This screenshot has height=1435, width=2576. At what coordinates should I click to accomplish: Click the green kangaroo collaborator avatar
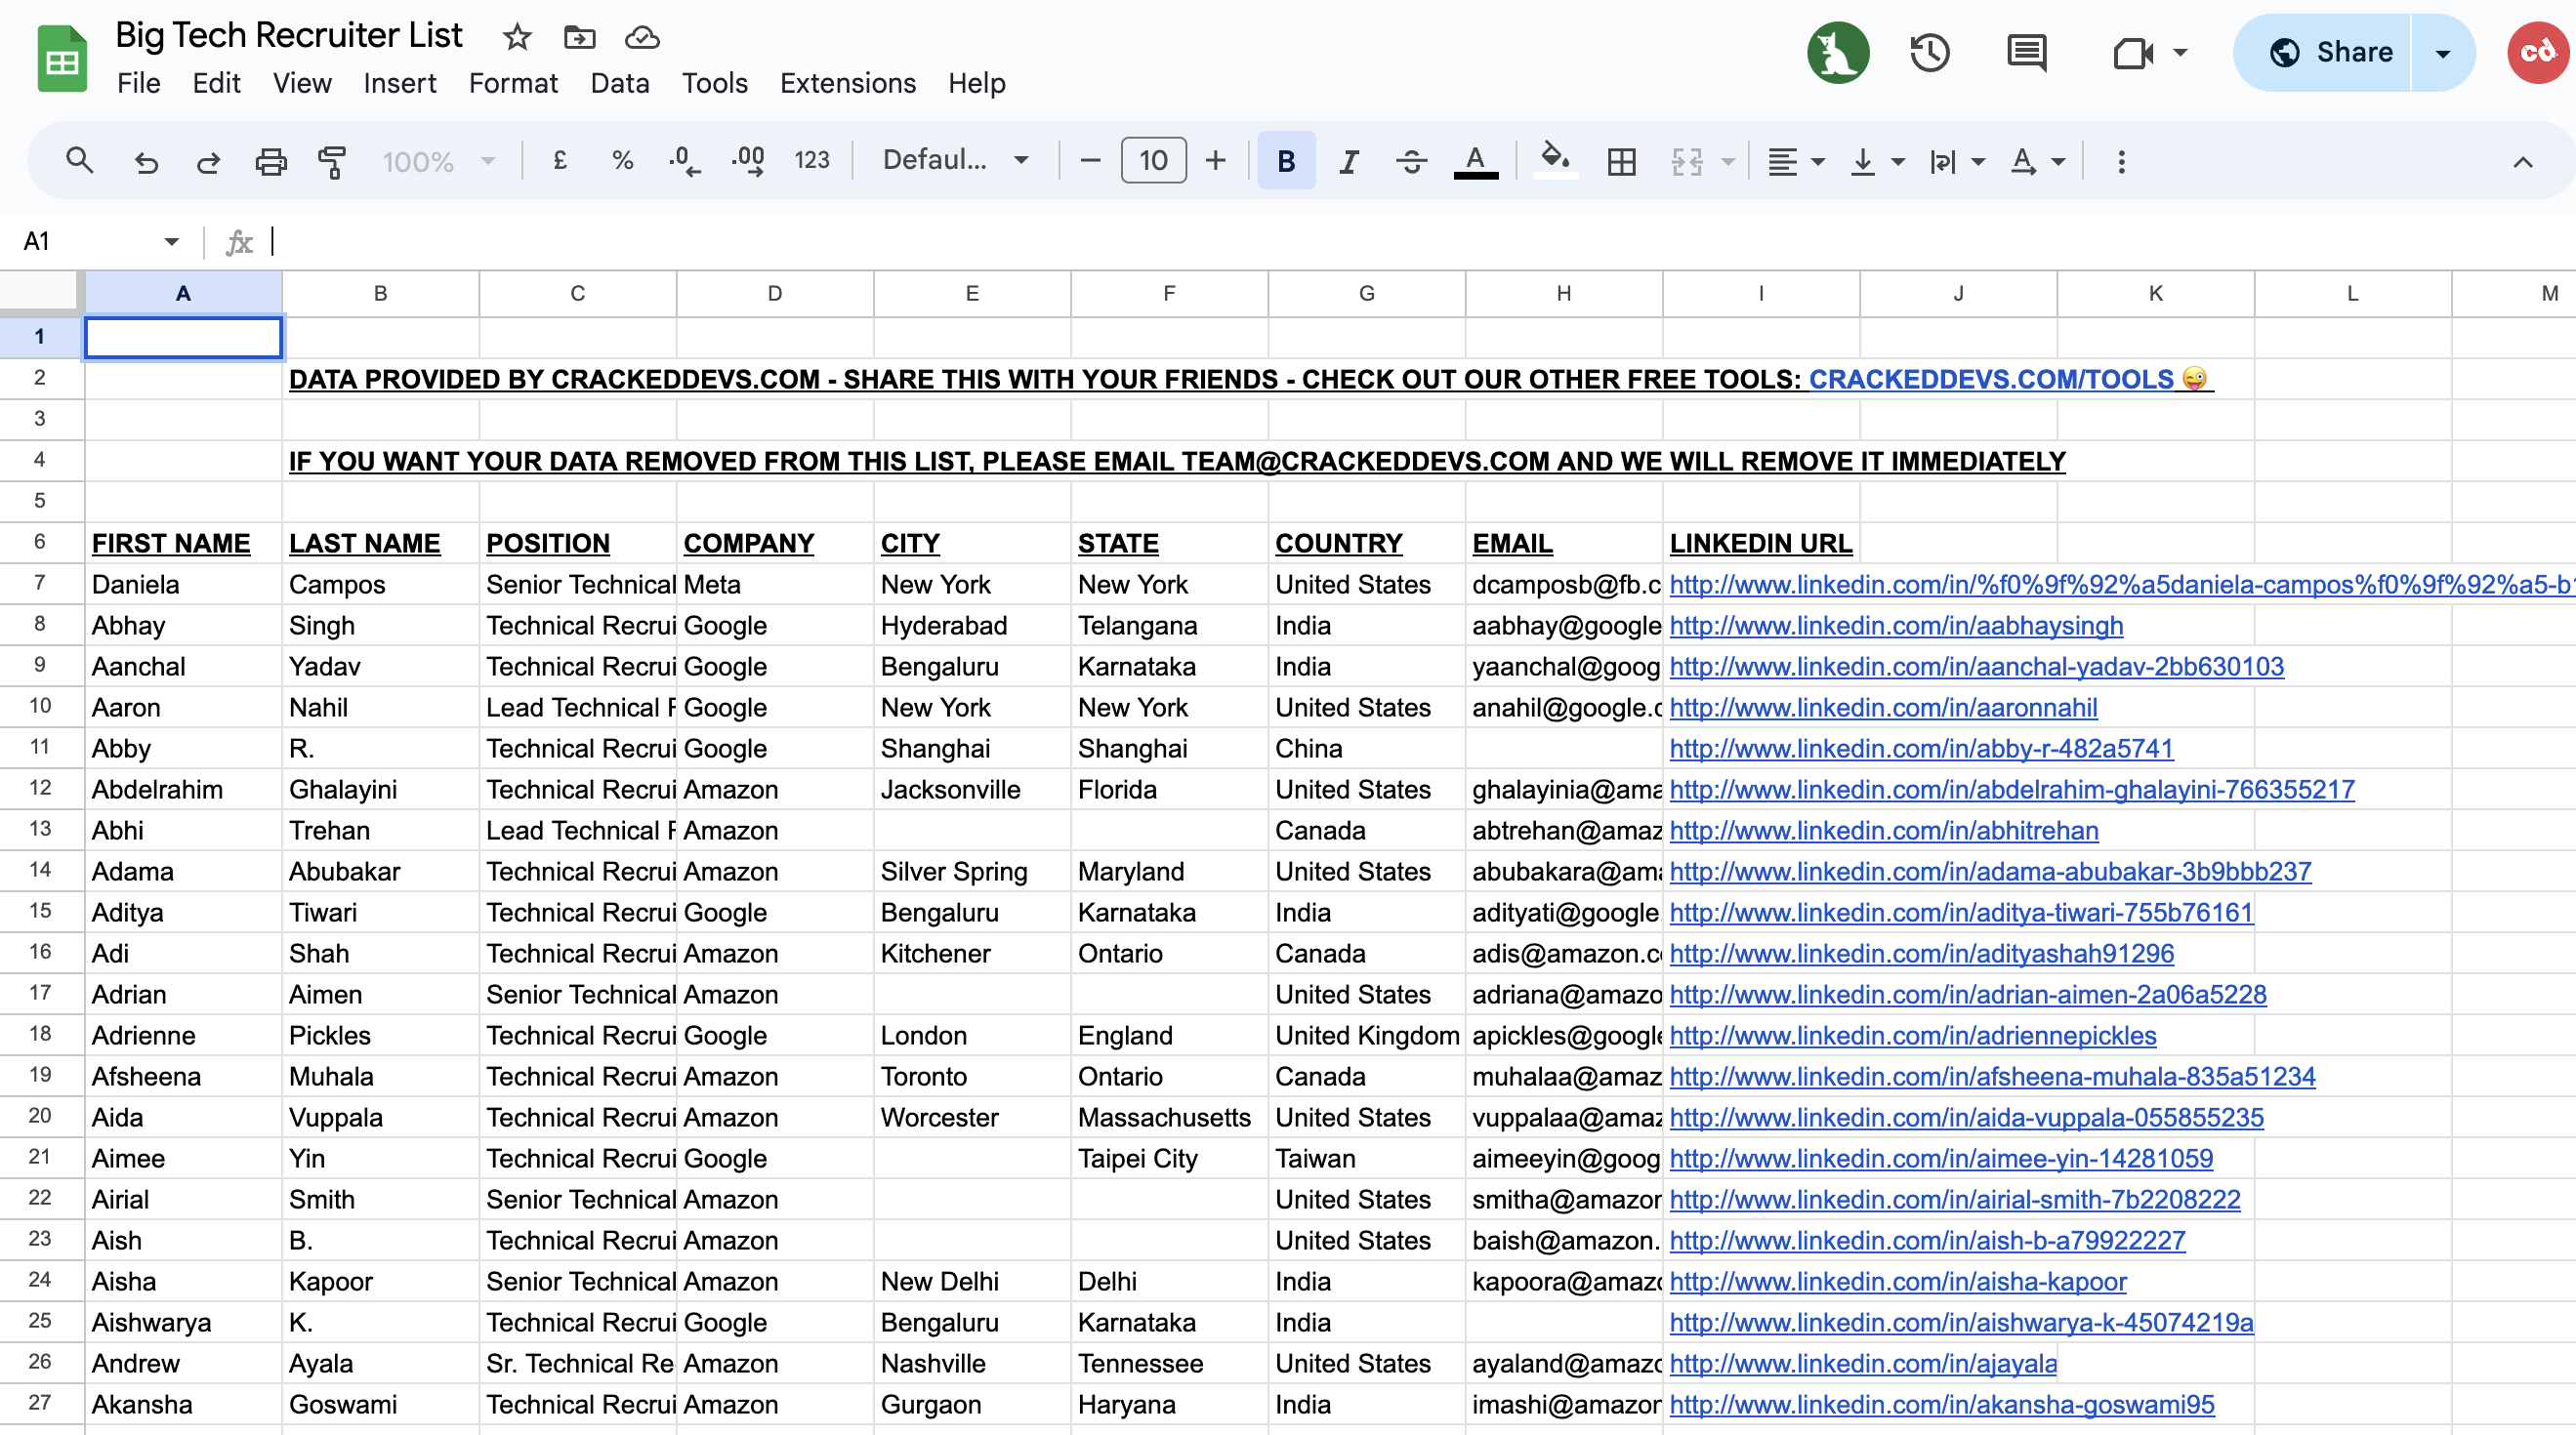(x=1838, y=53)
